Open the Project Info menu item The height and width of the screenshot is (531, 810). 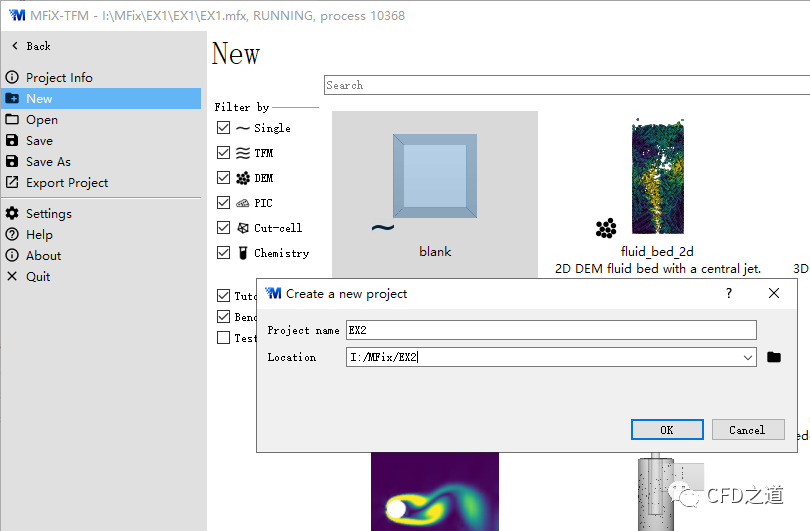101,77
